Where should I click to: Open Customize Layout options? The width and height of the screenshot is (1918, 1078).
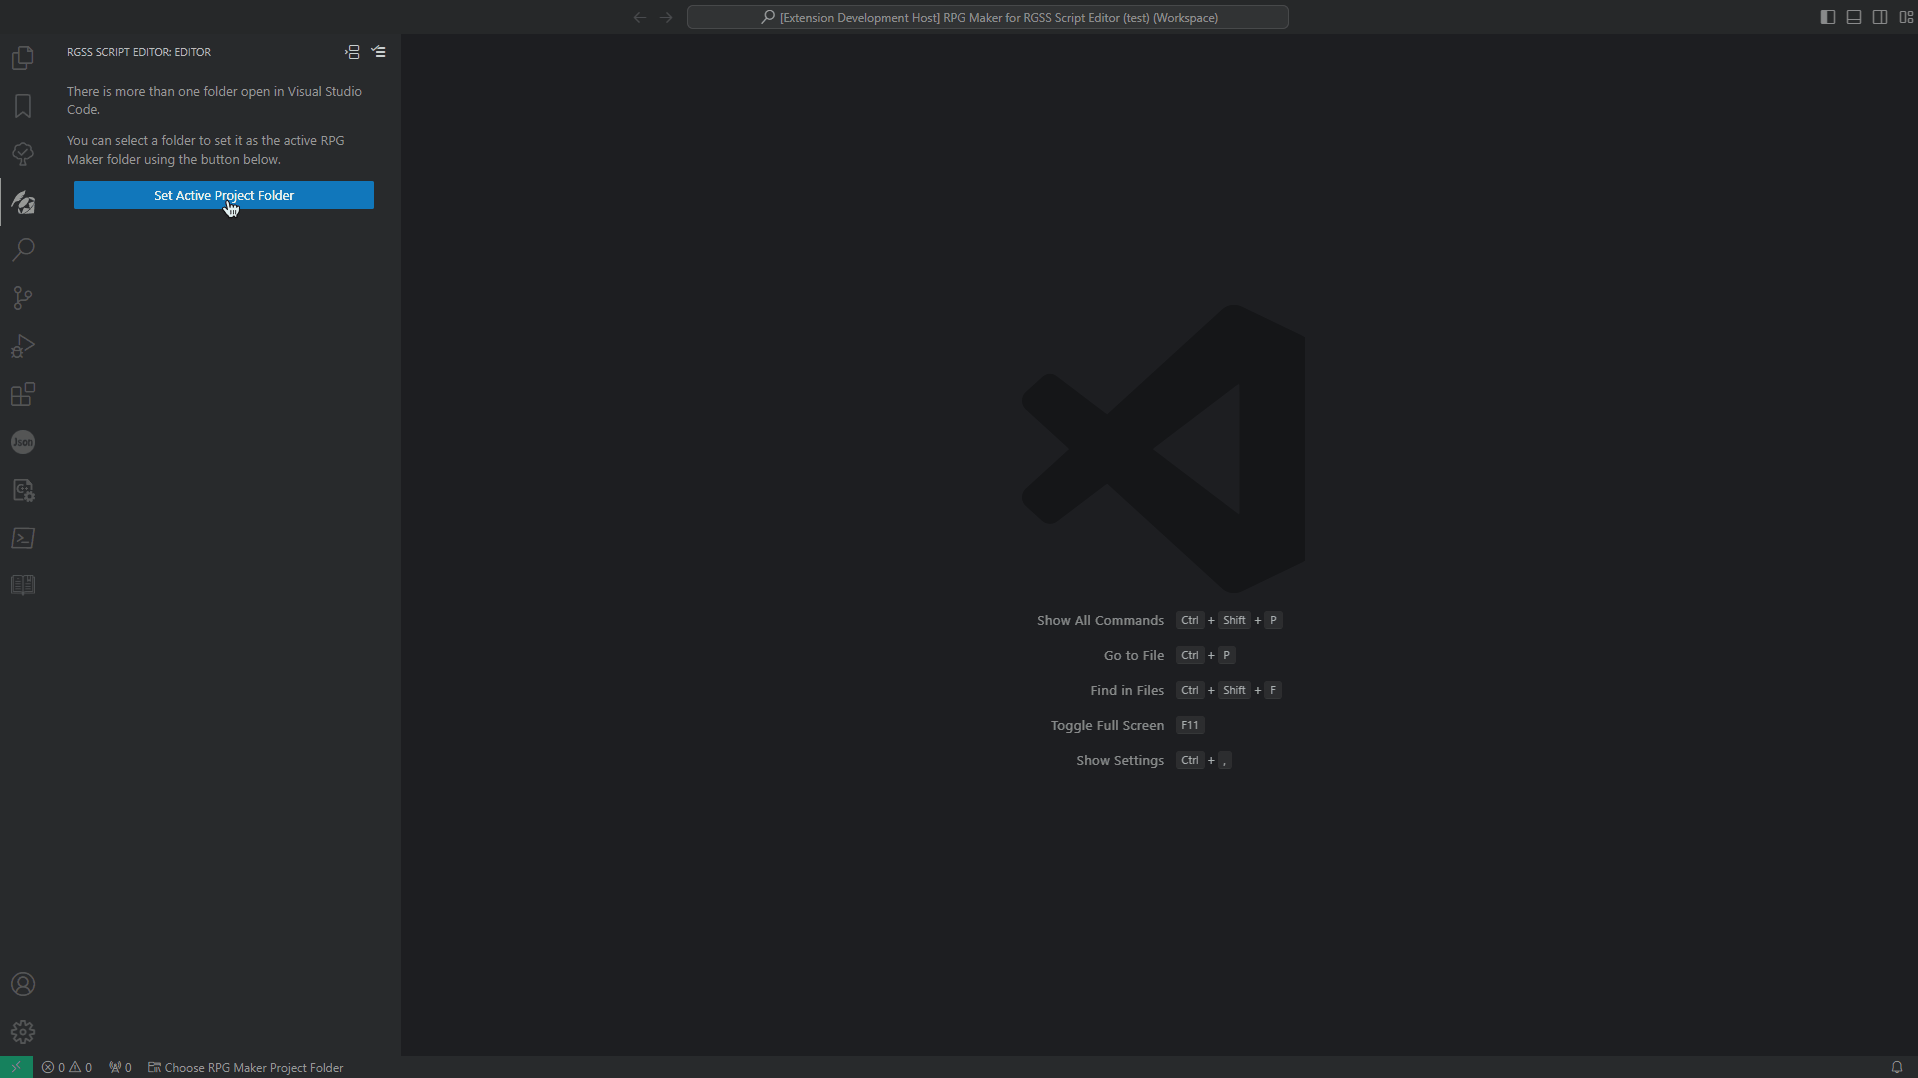pos(1906,17)
